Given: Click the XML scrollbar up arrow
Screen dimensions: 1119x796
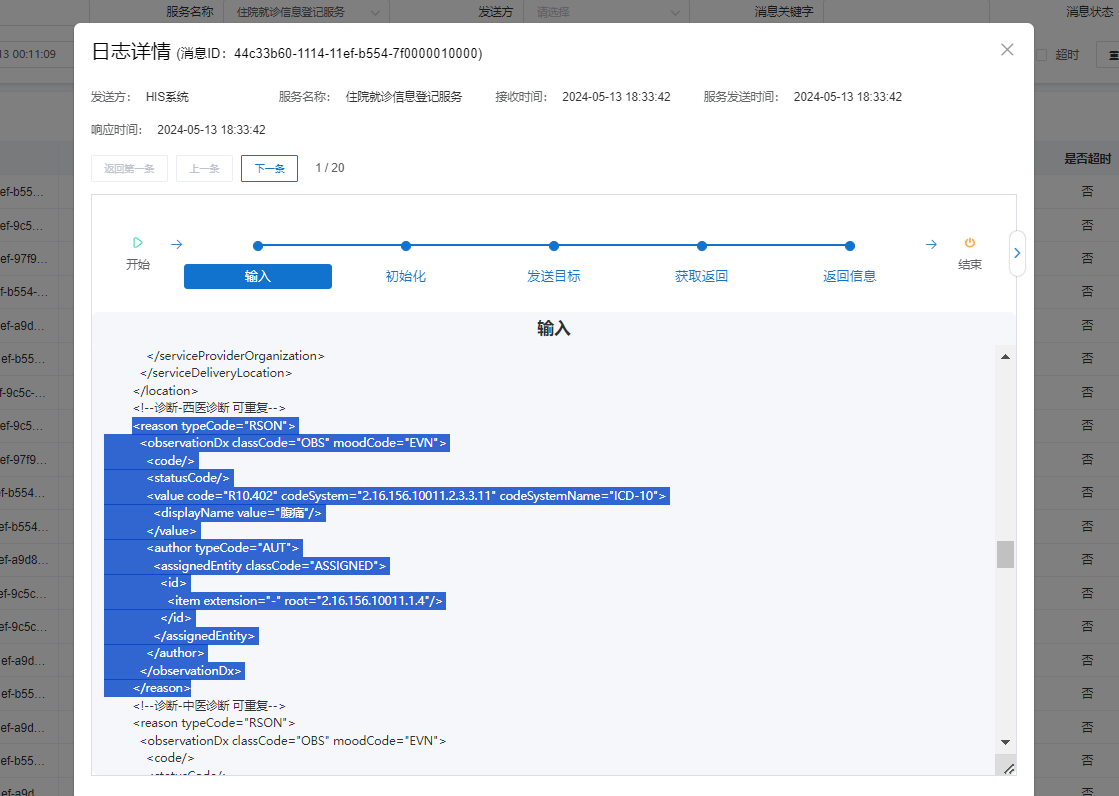Looking at the screenshot, I should click(1005, 356).
